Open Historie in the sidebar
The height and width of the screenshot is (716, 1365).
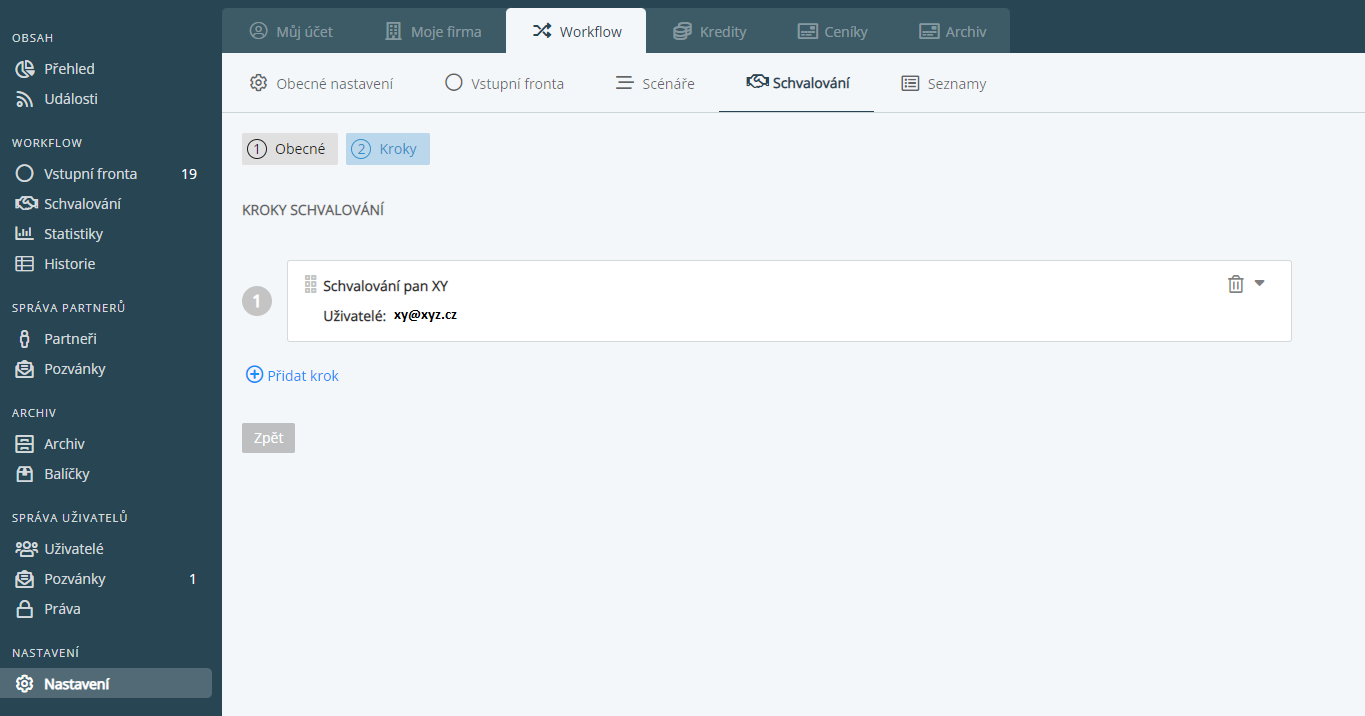point(69,264)
